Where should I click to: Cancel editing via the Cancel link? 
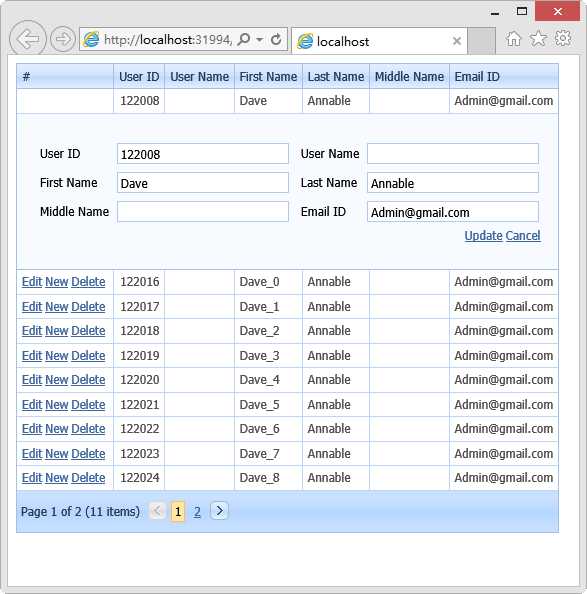coord(523,236)
